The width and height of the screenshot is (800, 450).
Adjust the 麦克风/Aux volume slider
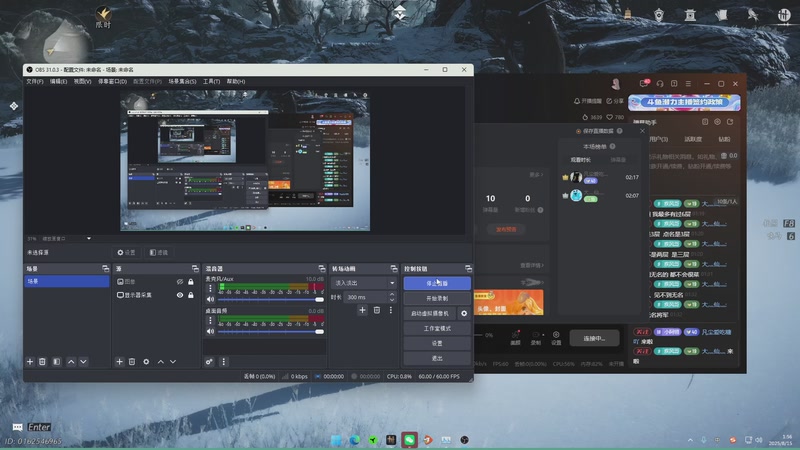click(x=270, y=299)
